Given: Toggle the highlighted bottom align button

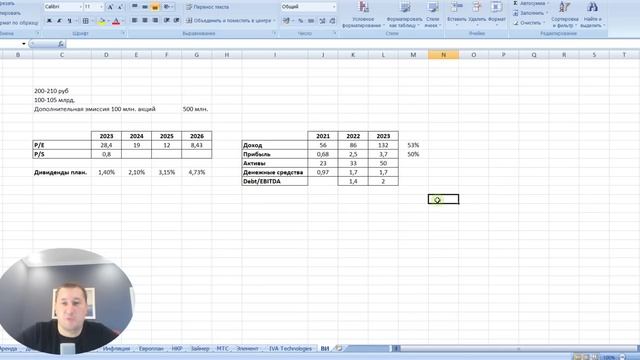Looking at the screenshot, I should (x=155, y=7).
